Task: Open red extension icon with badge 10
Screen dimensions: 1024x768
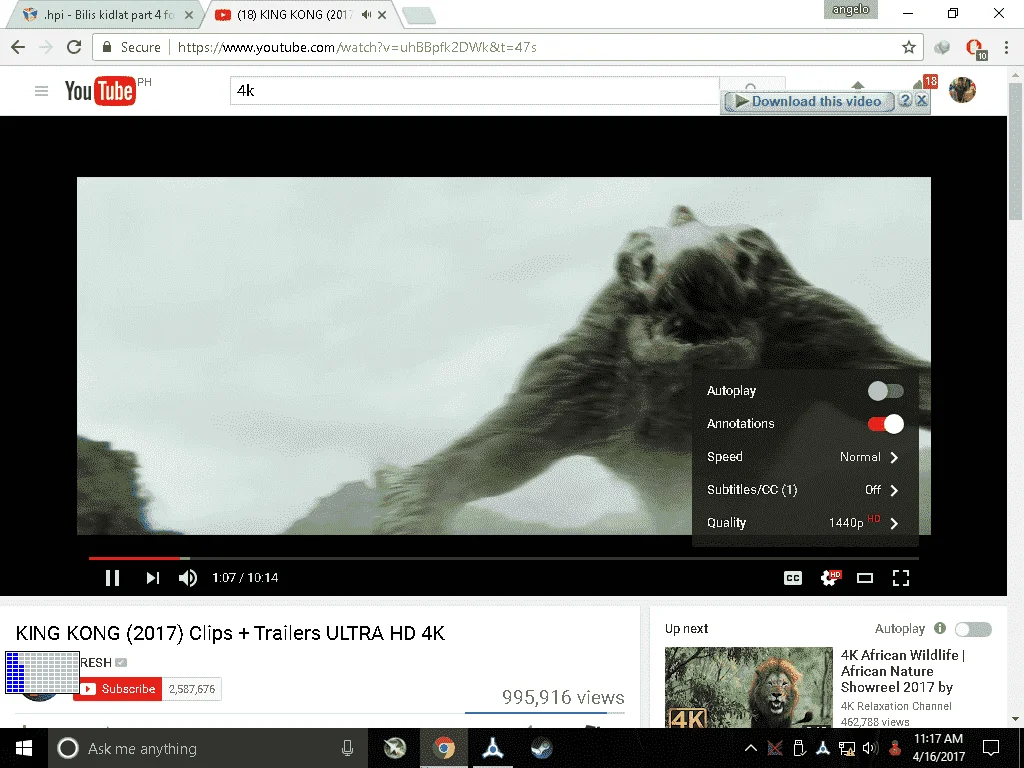Action: (975, 48)
